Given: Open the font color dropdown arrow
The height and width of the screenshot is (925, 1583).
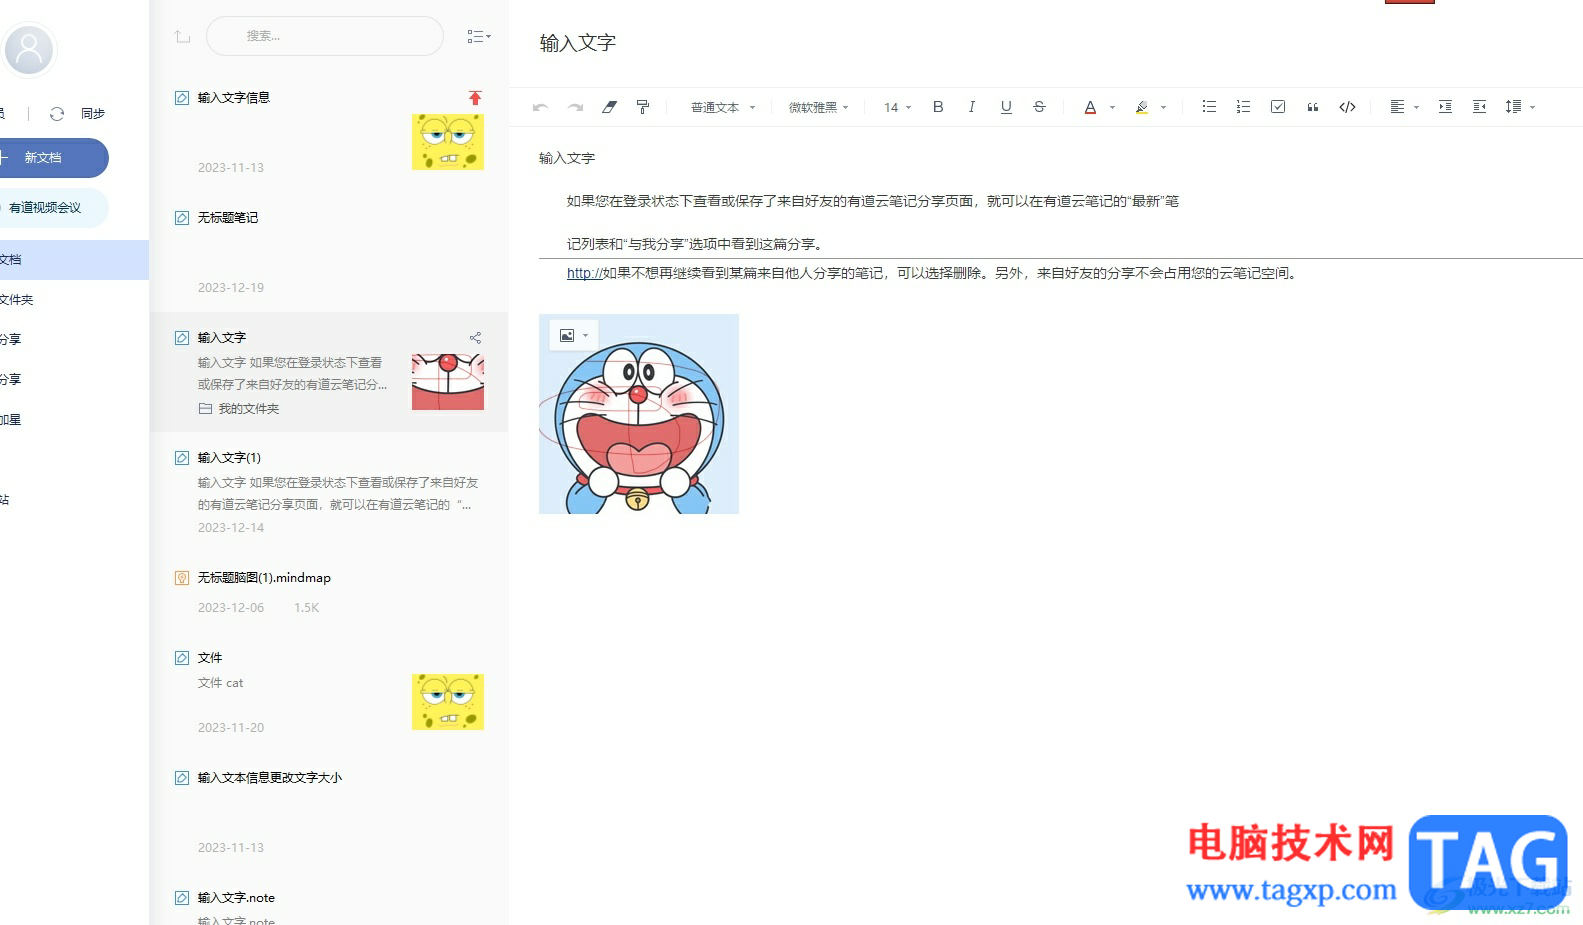Looking at the screenshot, I should coord(1112,107).
